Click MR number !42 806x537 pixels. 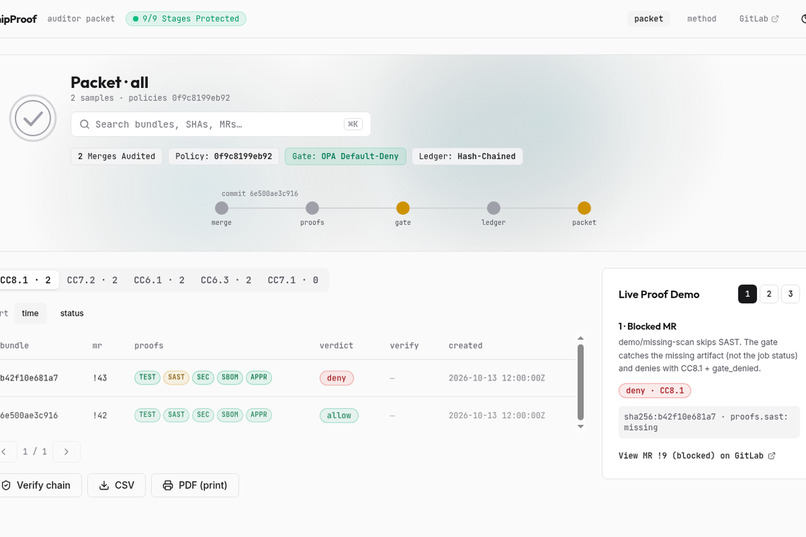[100, 415]
